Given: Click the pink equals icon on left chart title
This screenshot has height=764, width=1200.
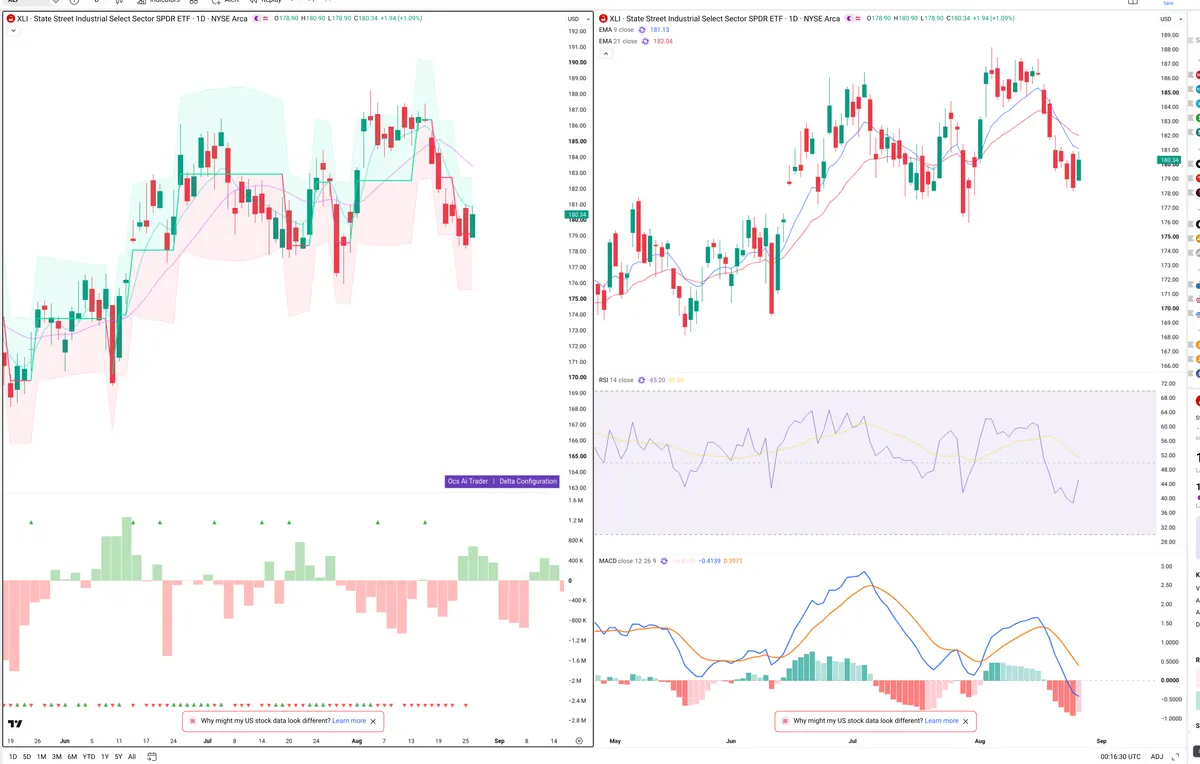Looking at the screenshot, I should pos(267,18).
